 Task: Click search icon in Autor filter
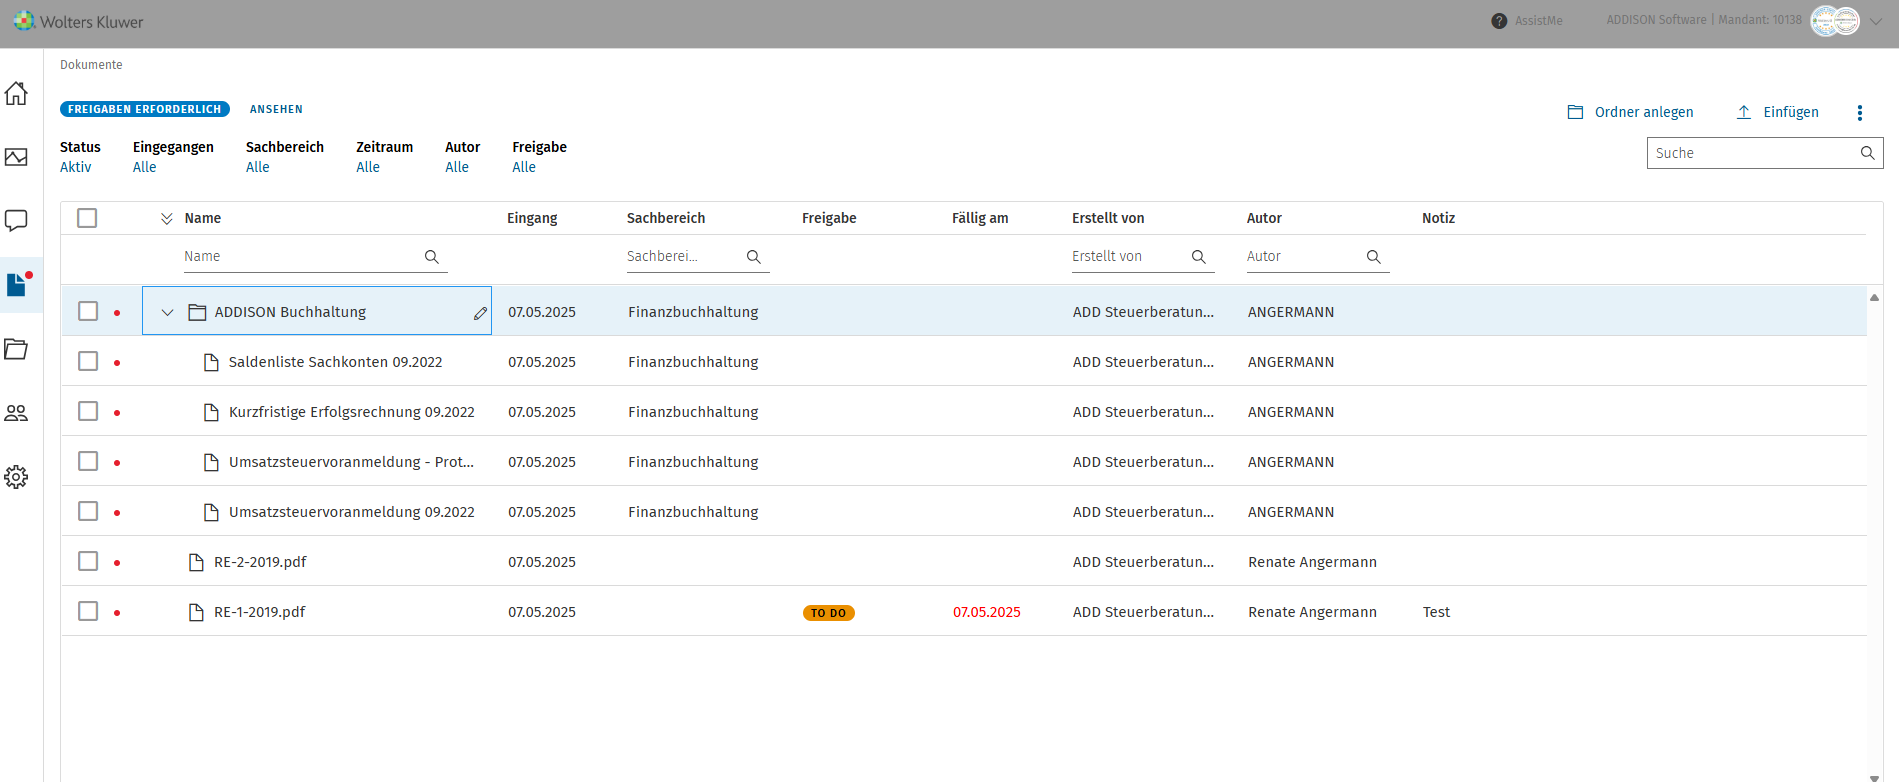click(x=1374, y=257)
